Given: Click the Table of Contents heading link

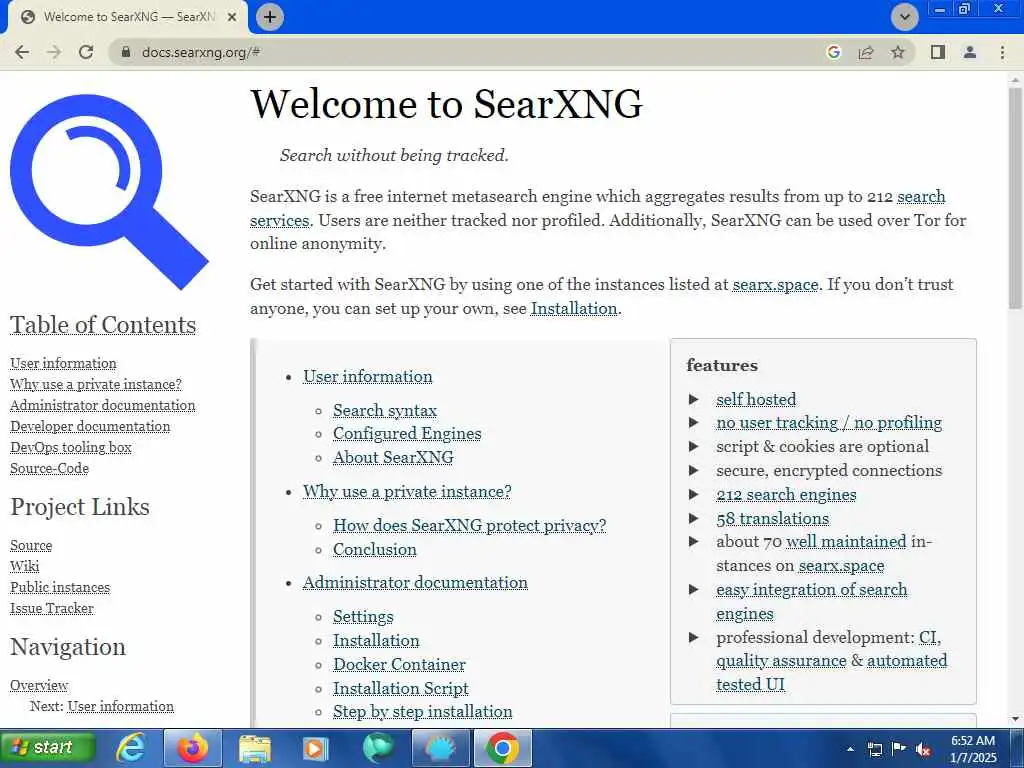Looking at the screenshot, I should (x=103, y=325).
